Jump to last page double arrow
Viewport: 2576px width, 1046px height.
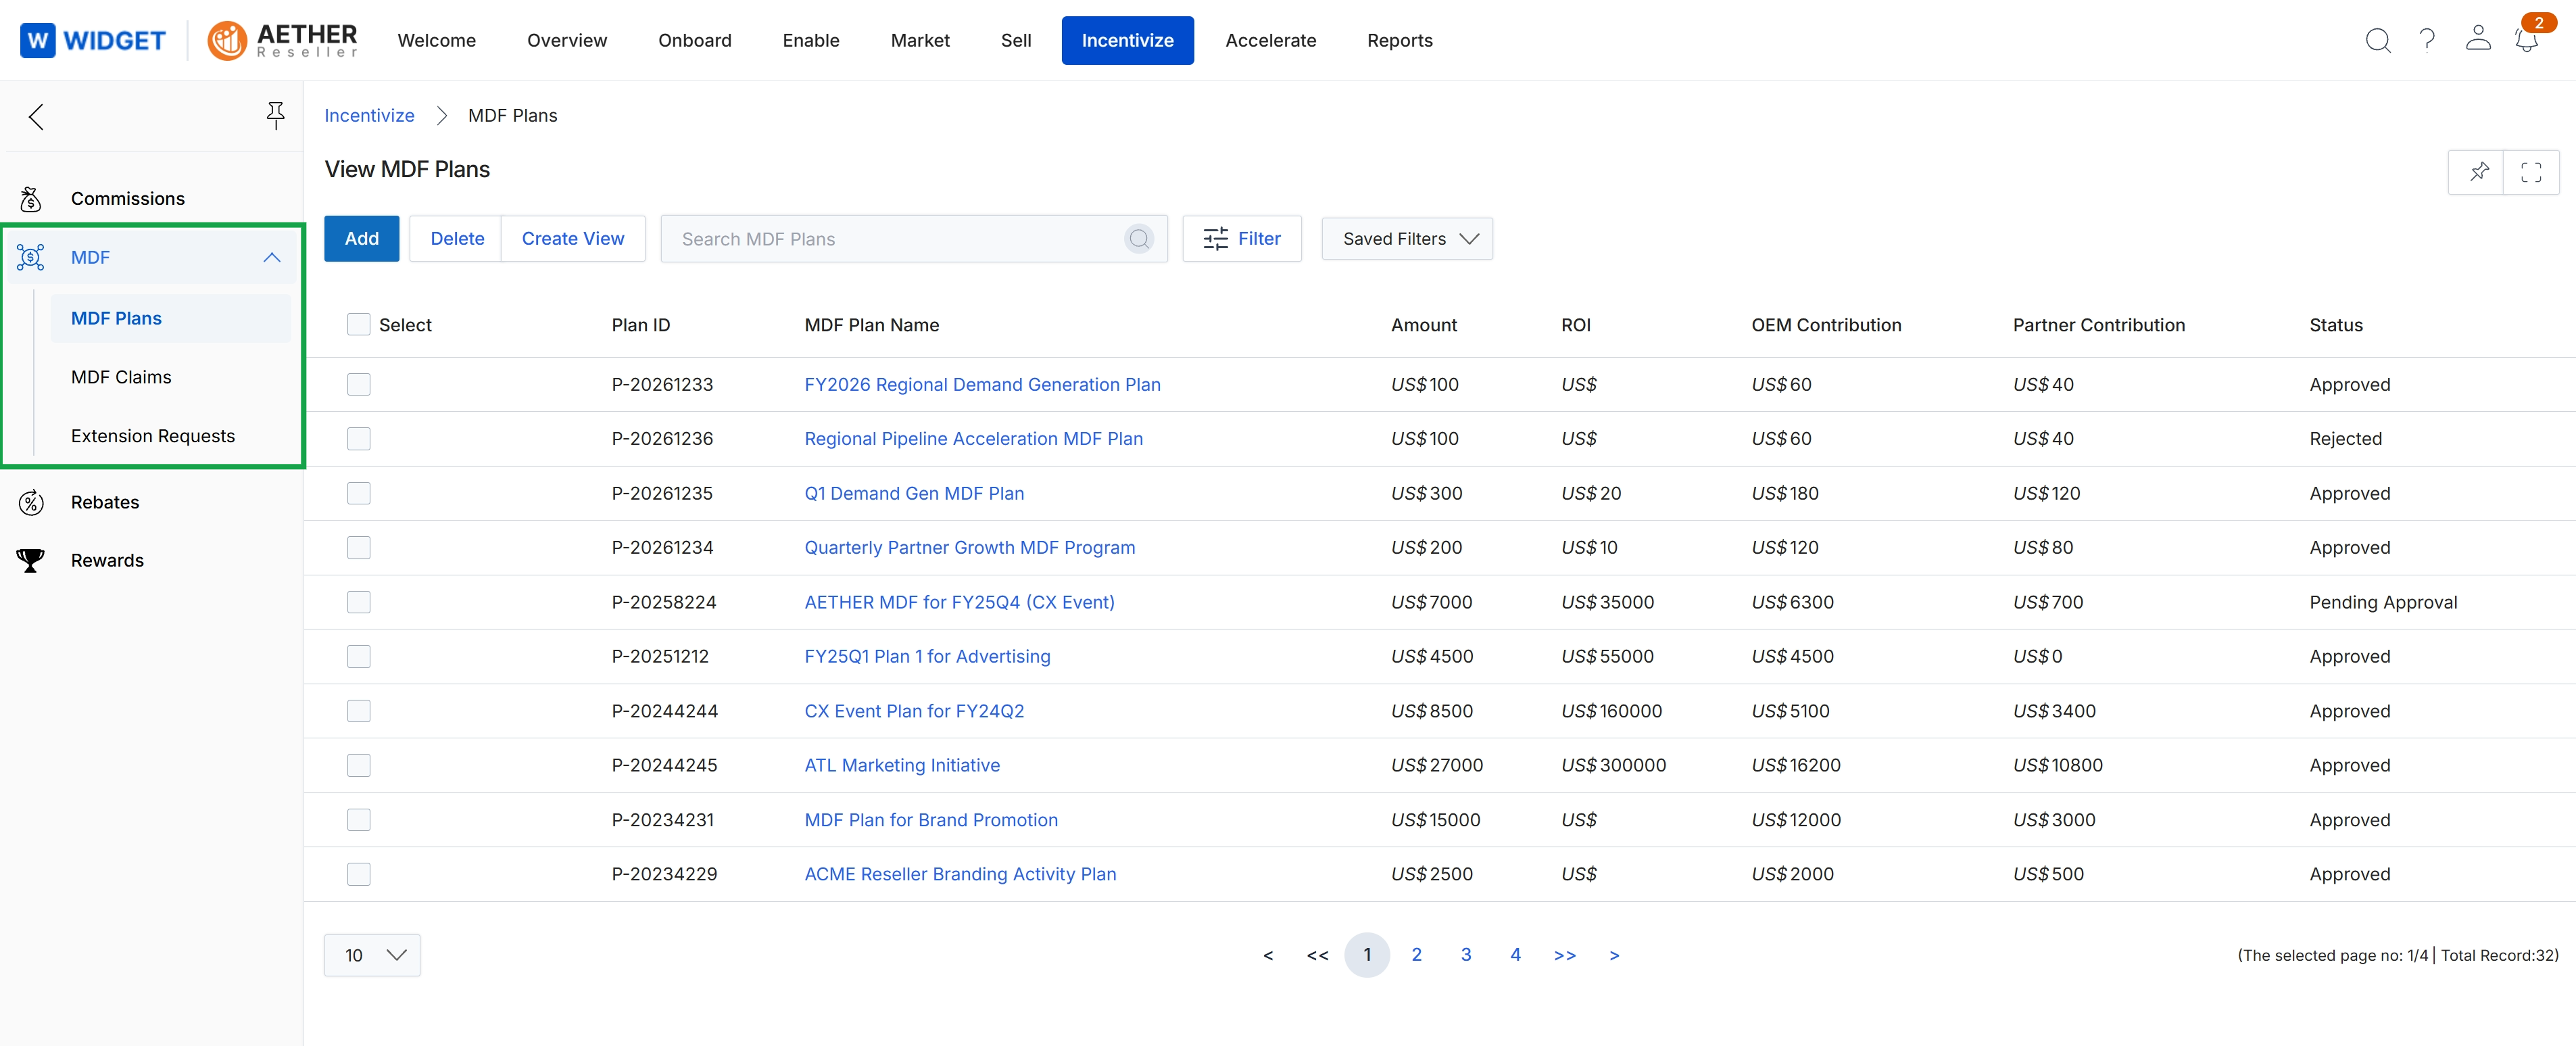[1565, 955]
